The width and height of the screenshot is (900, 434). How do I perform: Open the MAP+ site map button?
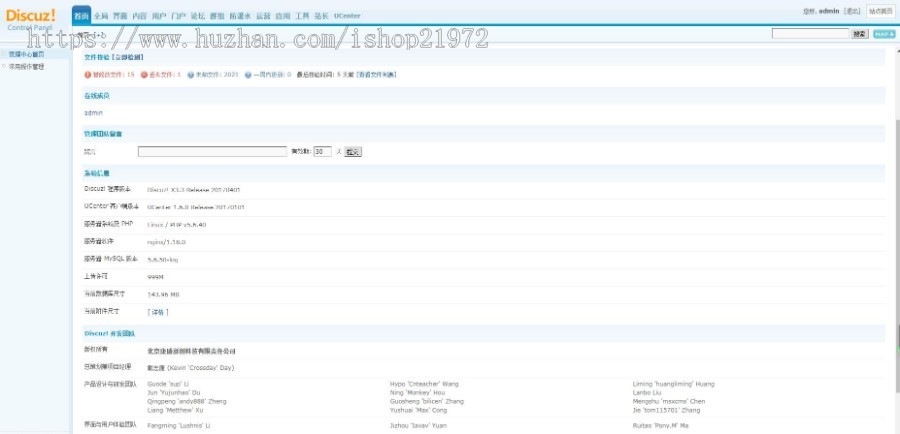click(883, 34)
